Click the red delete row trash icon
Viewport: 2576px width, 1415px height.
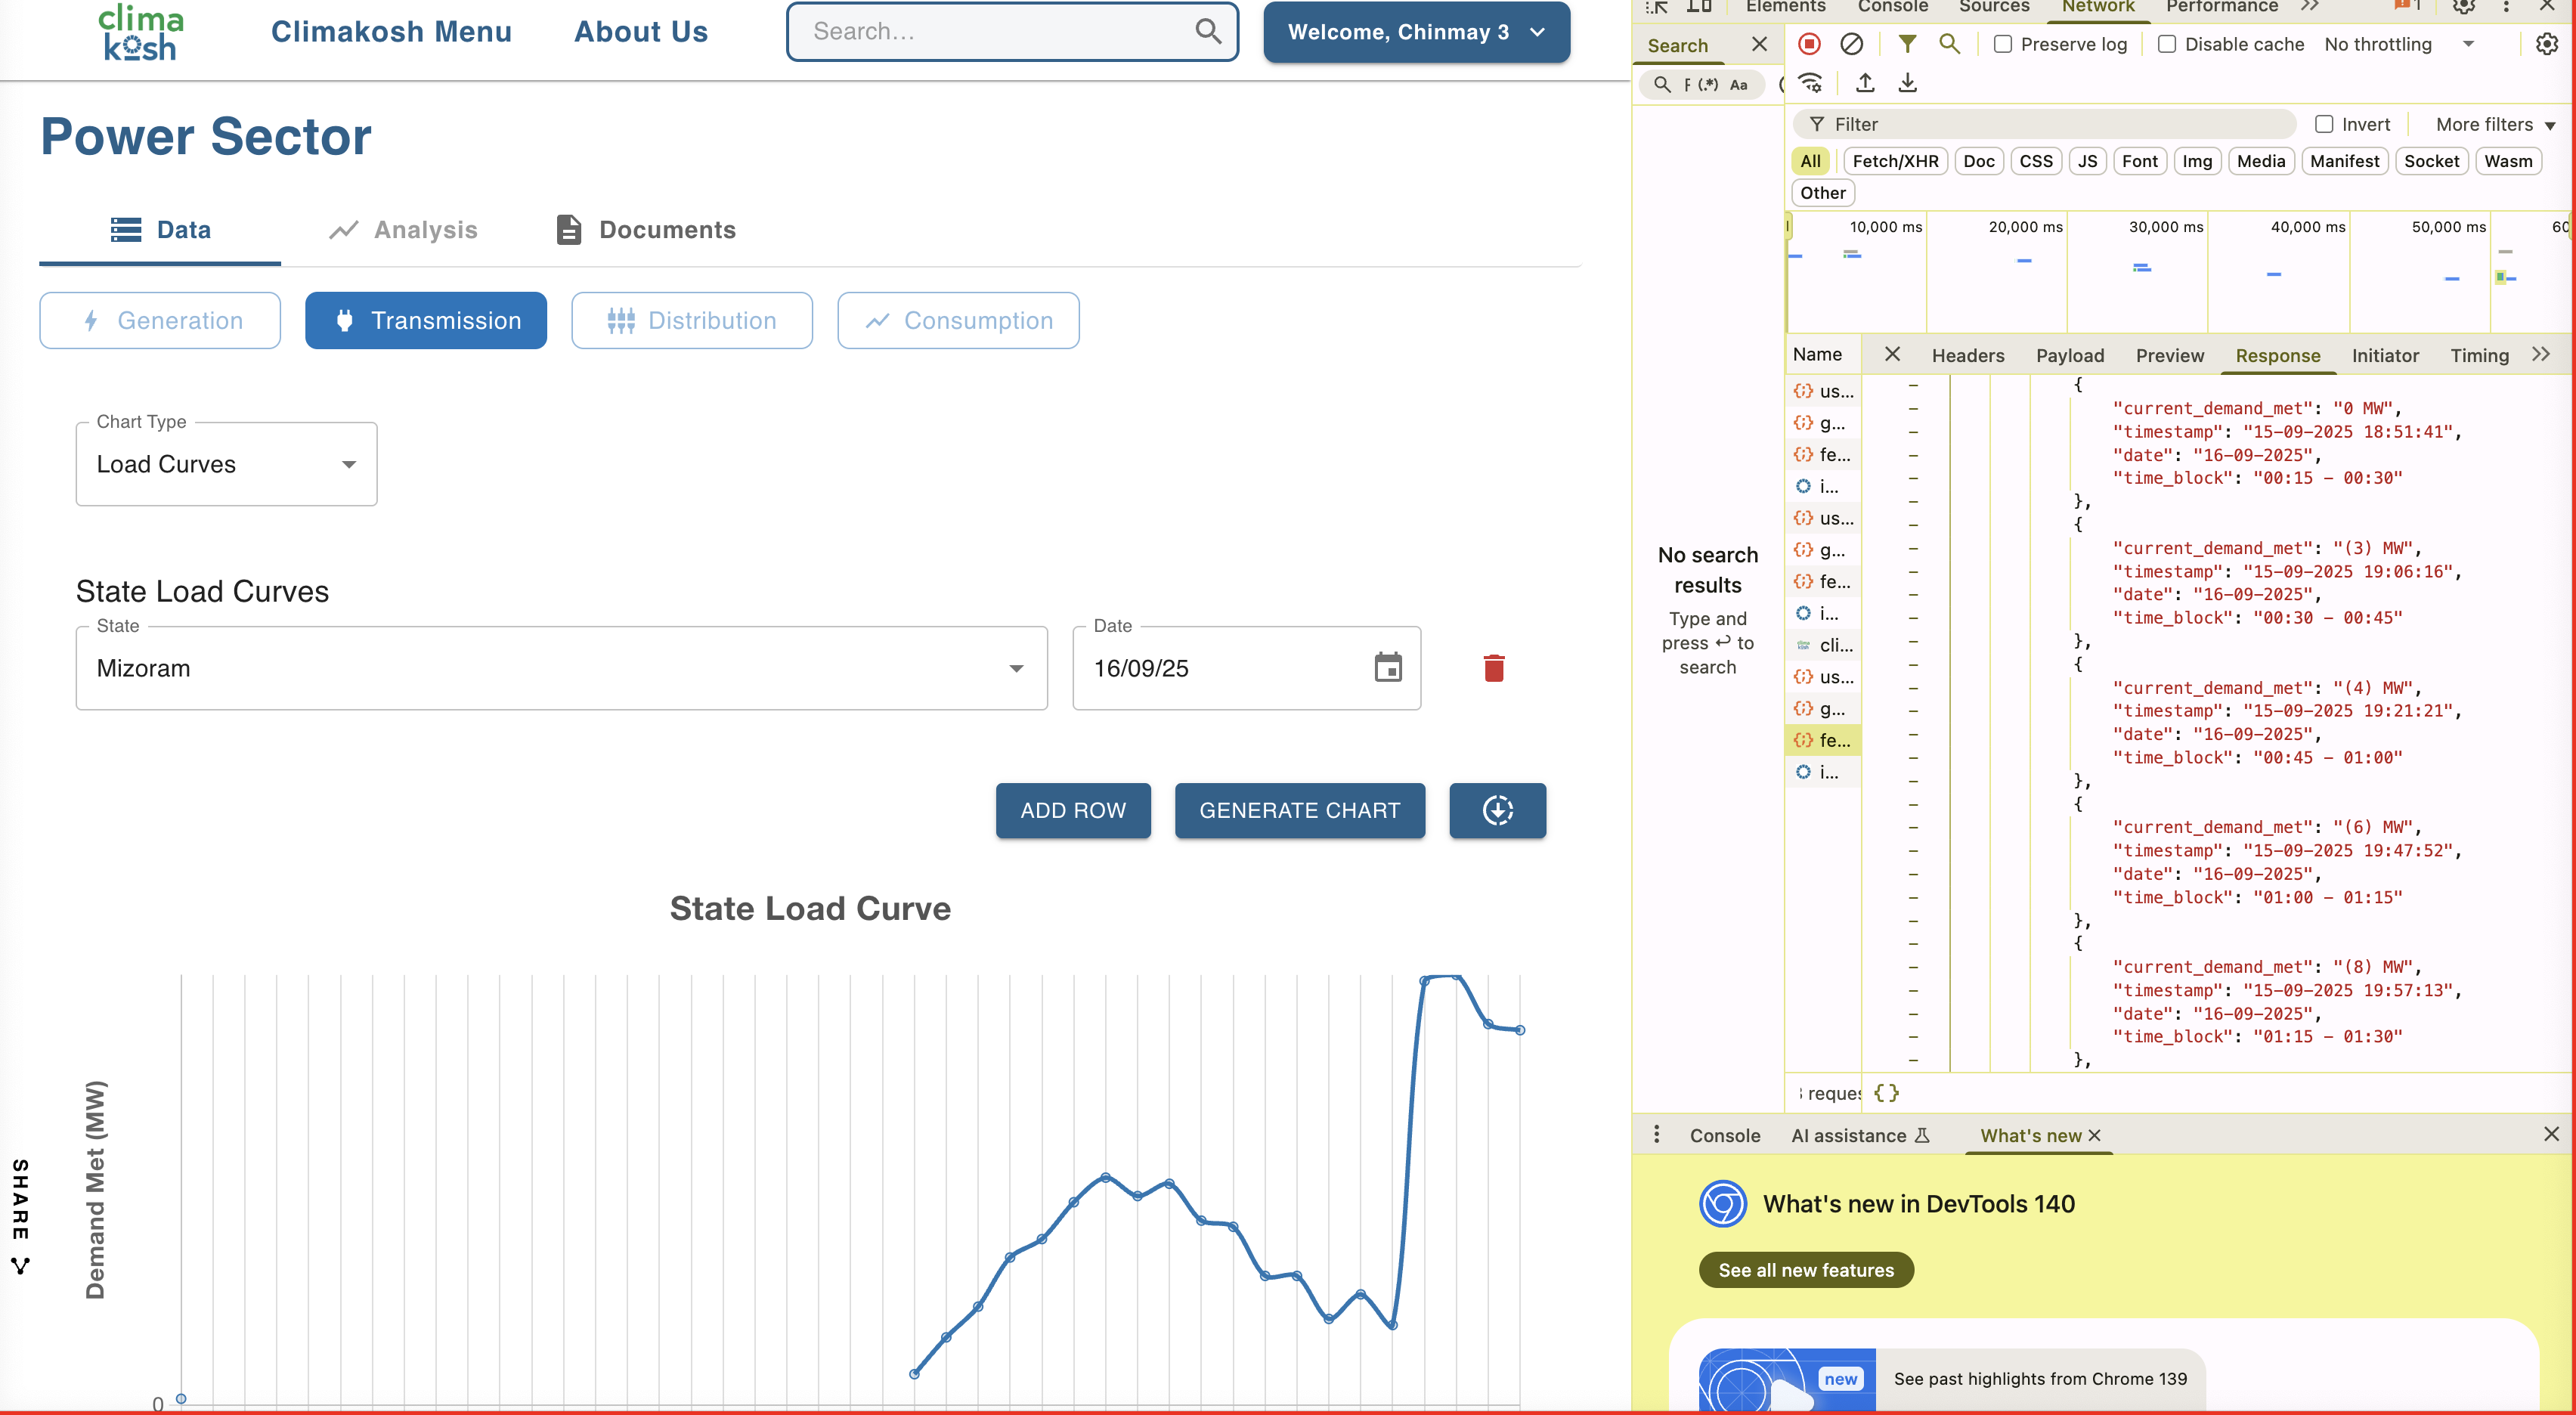tap(1494, 668)
